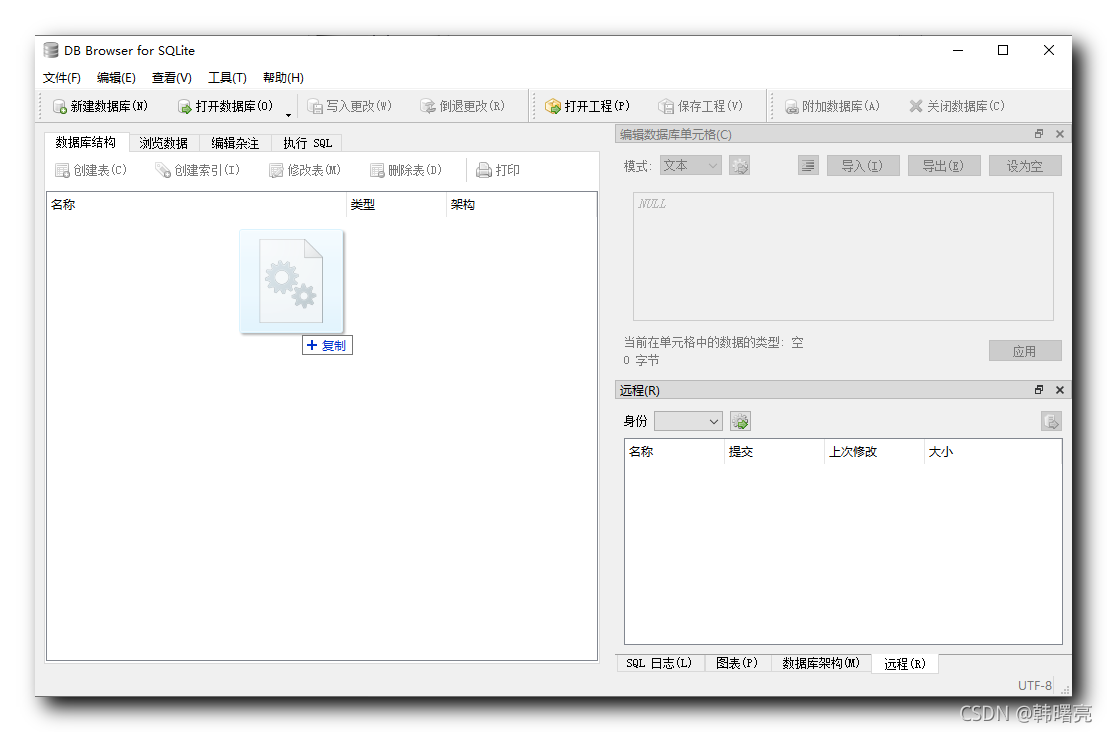Click Delete Table (删除表) button

406,170
